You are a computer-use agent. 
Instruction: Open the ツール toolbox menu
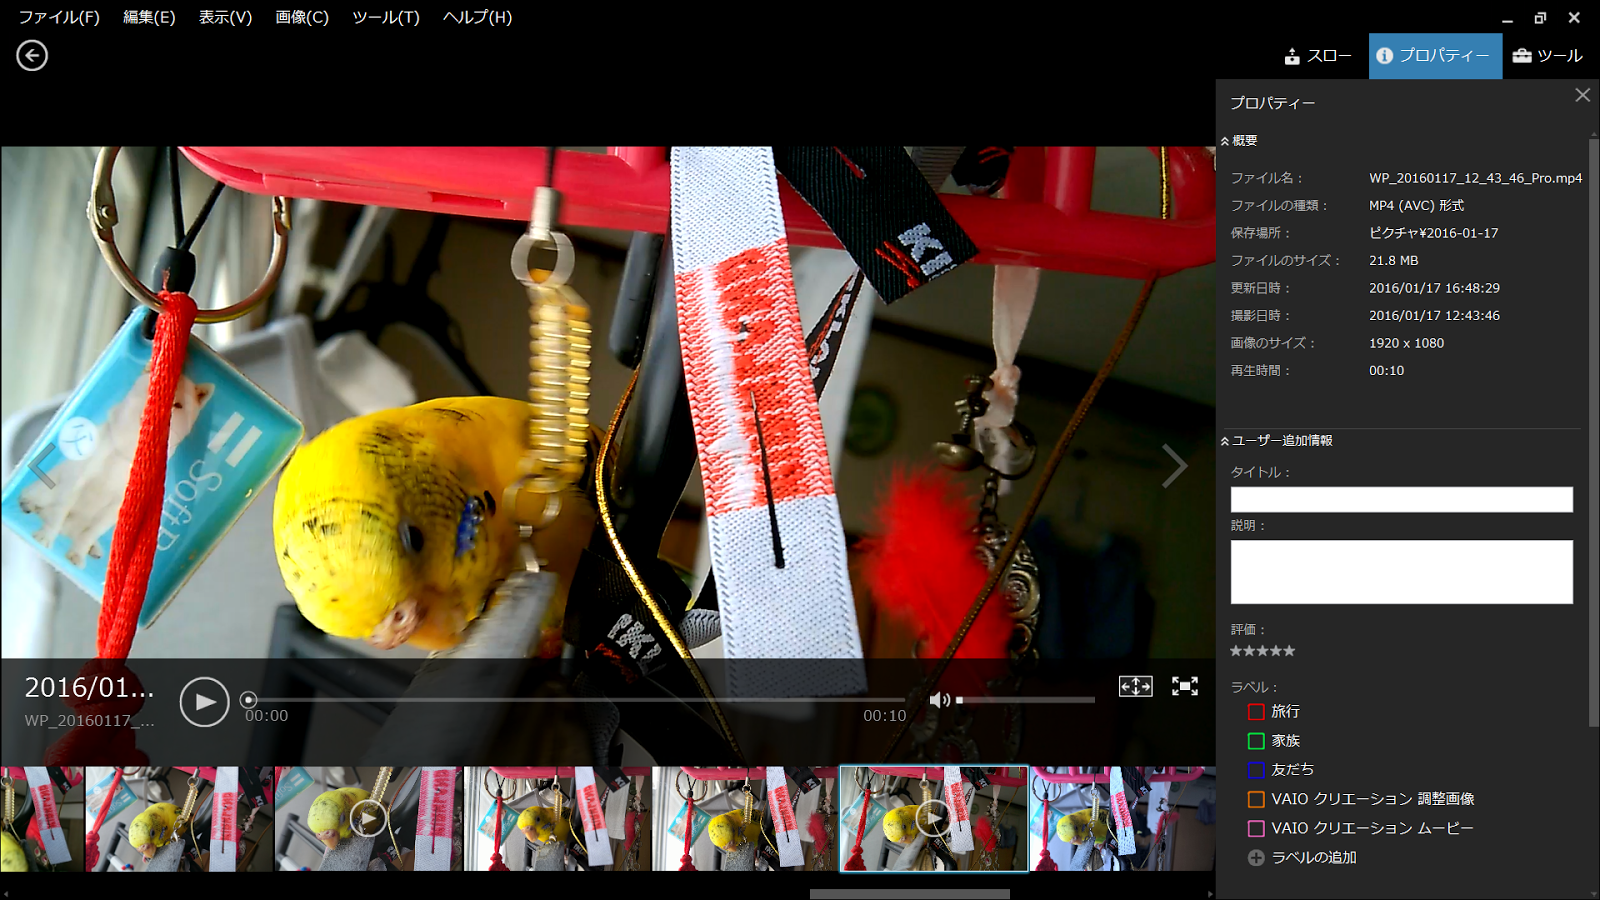(x=1547, y=56)
